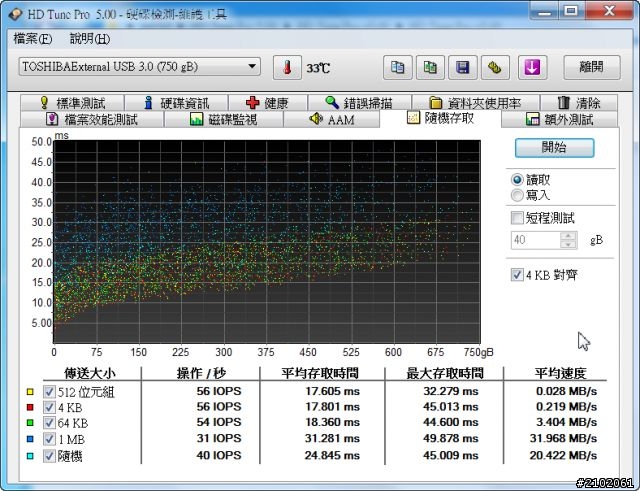Click the random access scatter plot graph
The image size is (640, 491).
(267, 242)
